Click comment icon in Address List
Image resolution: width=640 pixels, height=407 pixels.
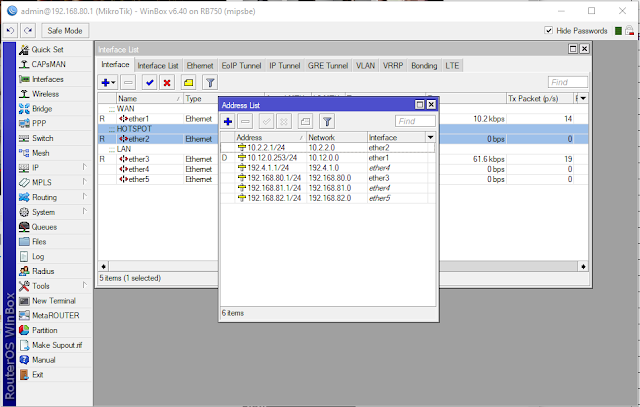[x=305, y=121]
